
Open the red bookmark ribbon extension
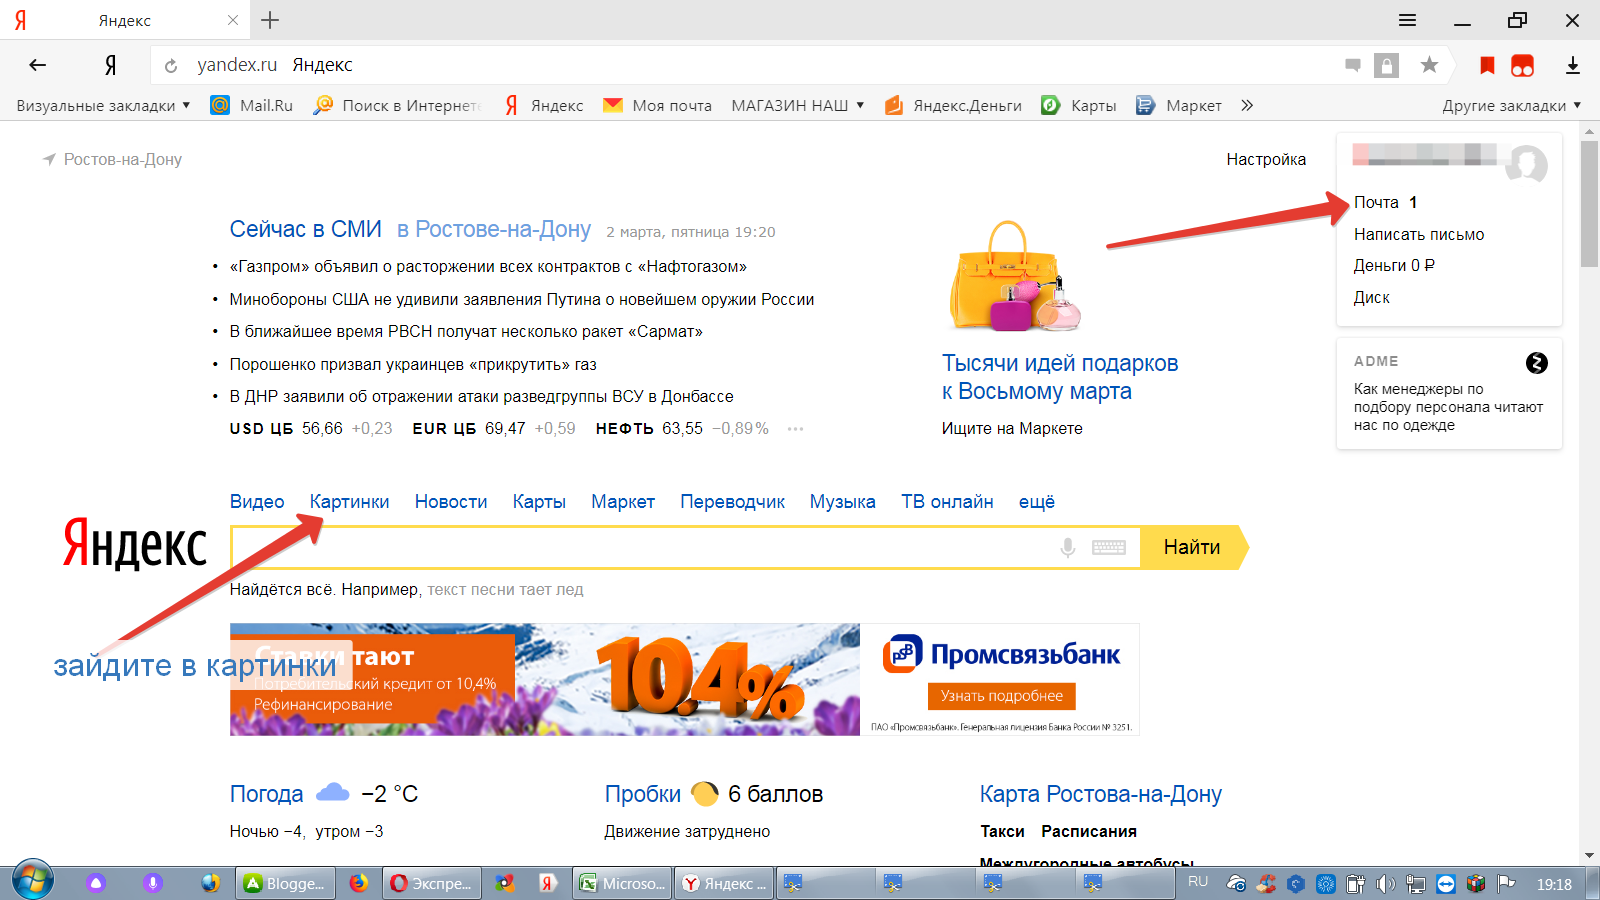[1487, 65]
